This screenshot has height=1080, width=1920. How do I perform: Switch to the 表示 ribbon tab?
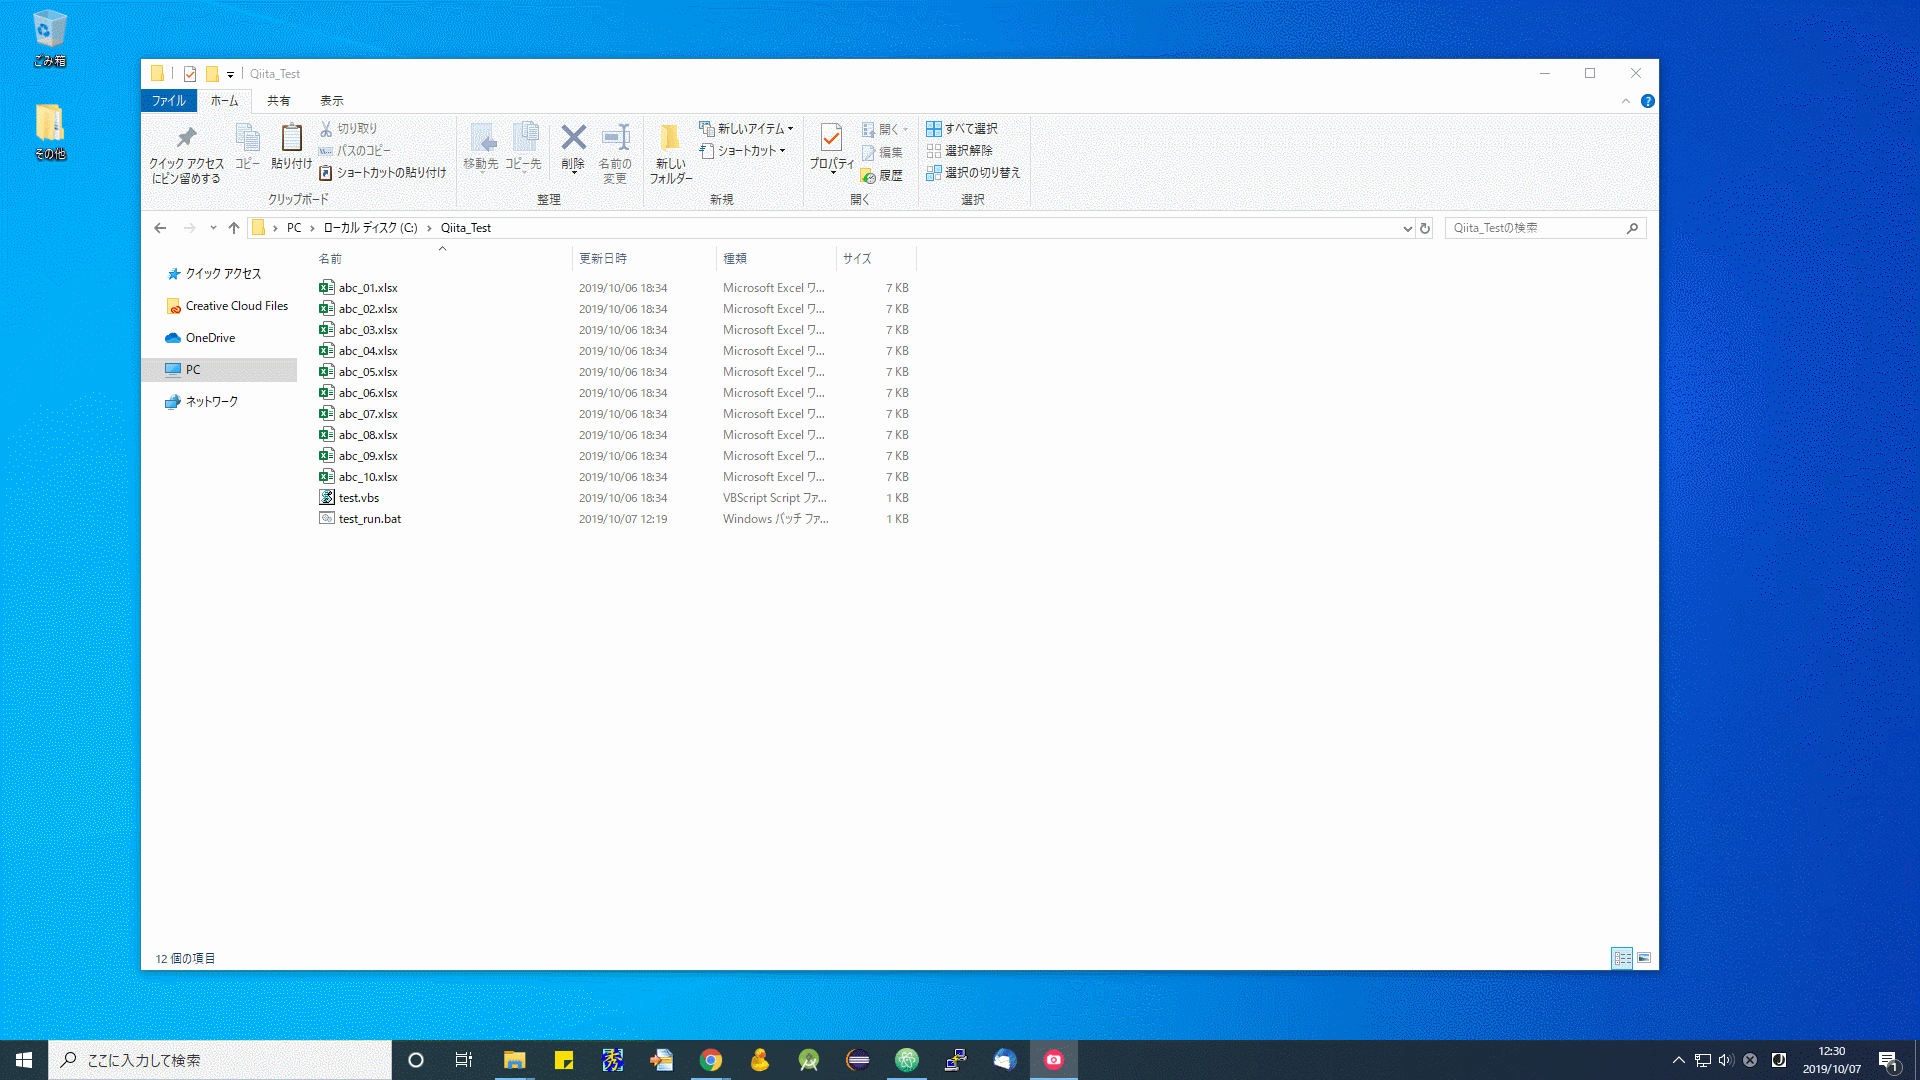[x=332, y=100]
